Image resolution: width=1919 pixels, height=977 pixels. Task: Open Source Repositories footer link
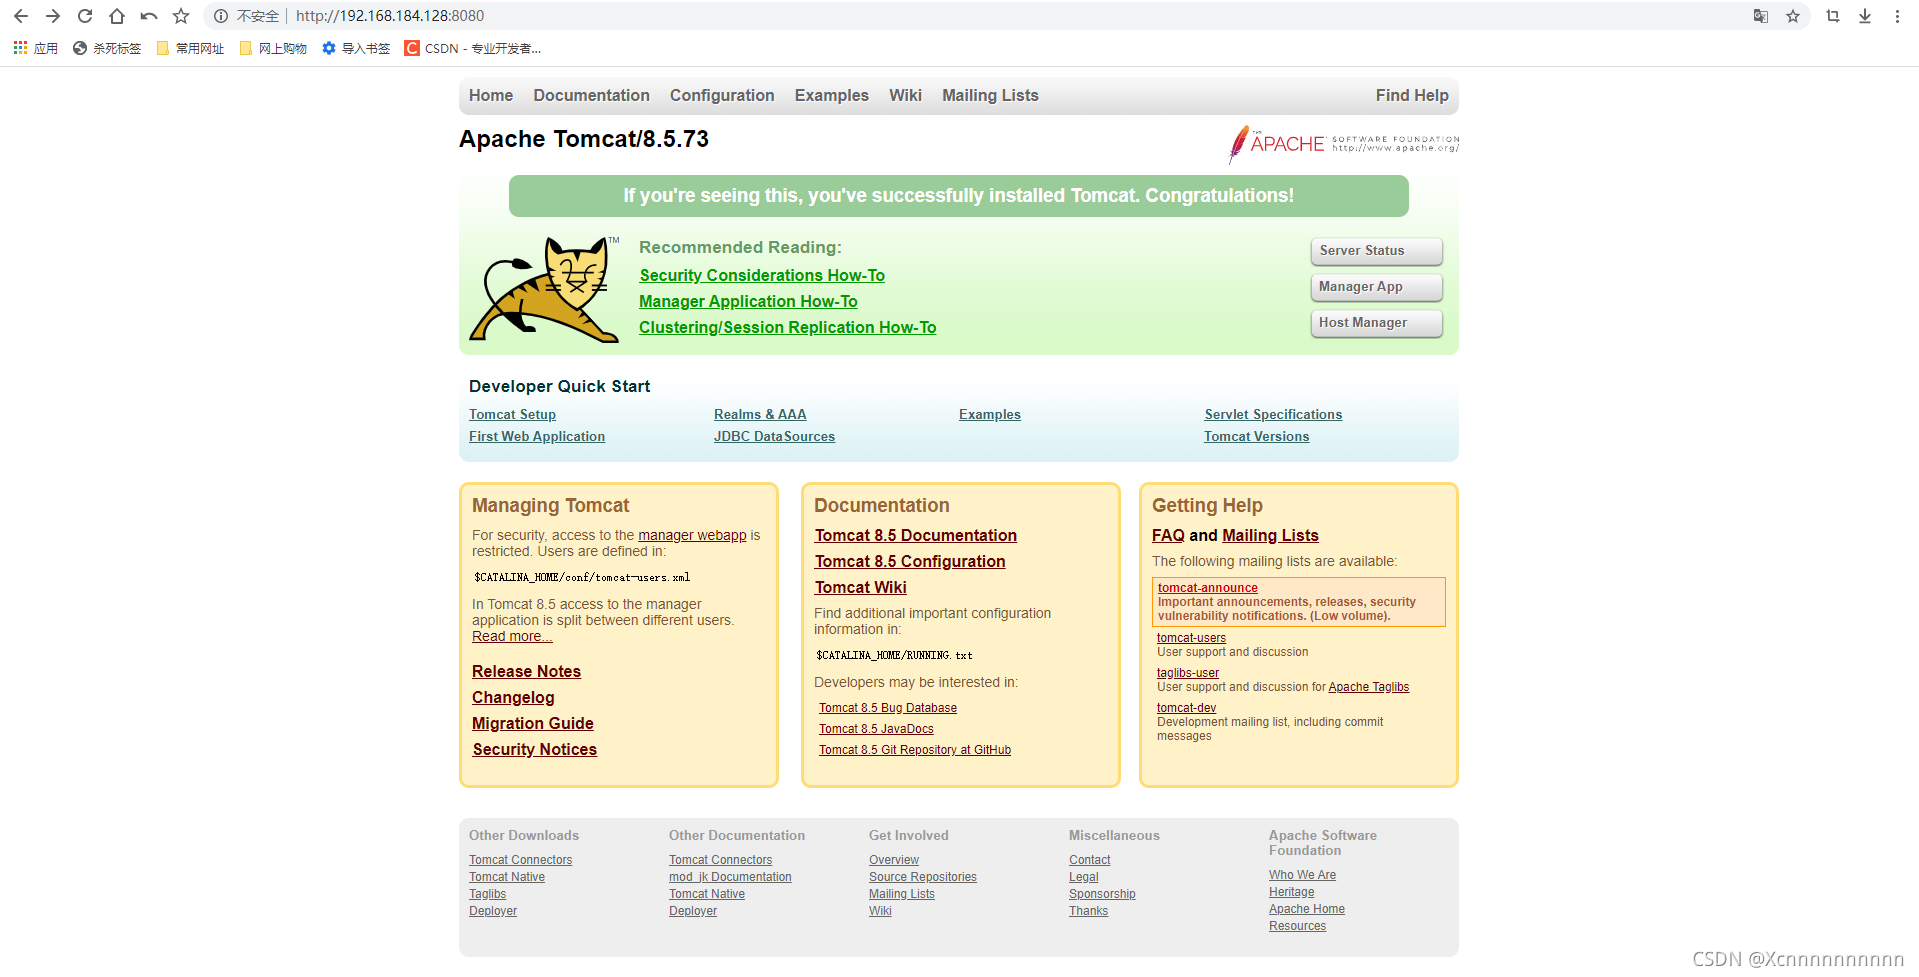point(923,877)
